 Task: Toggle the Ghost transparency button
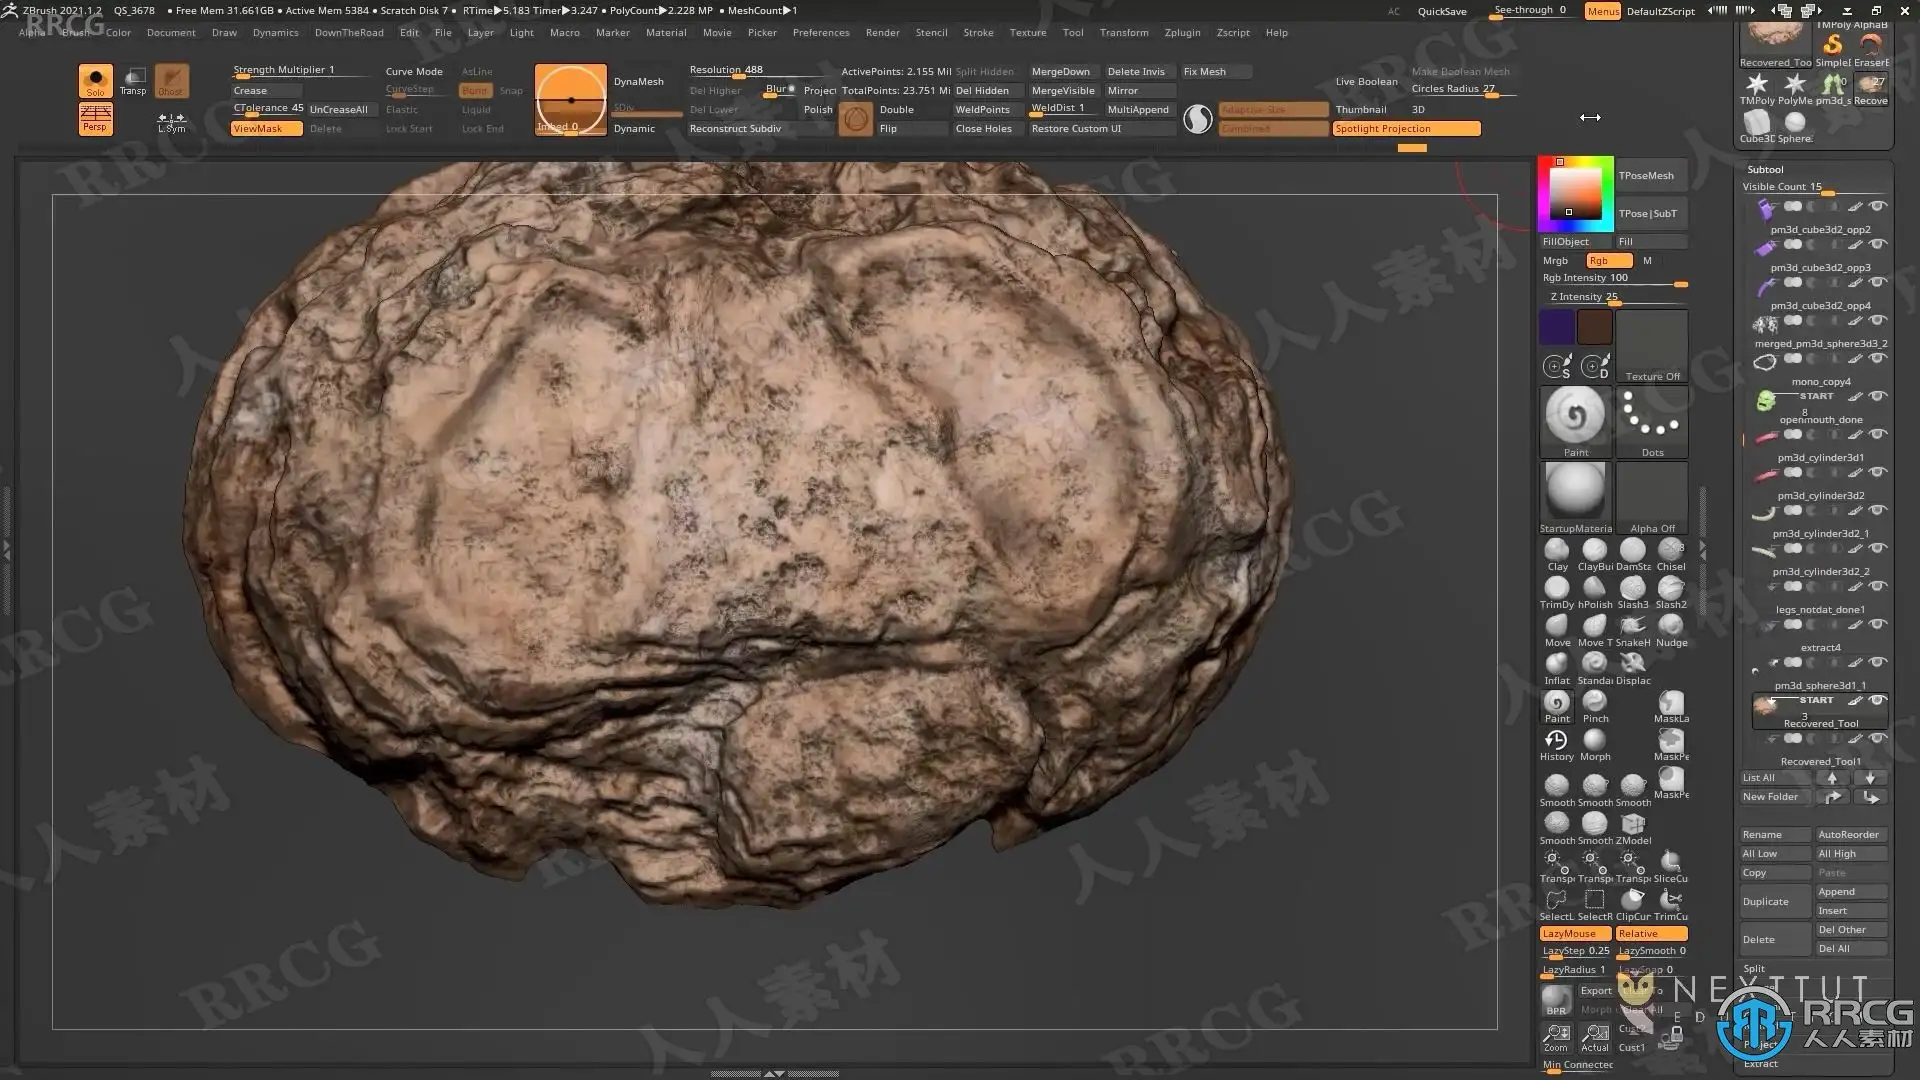click(x=171, y=81)
